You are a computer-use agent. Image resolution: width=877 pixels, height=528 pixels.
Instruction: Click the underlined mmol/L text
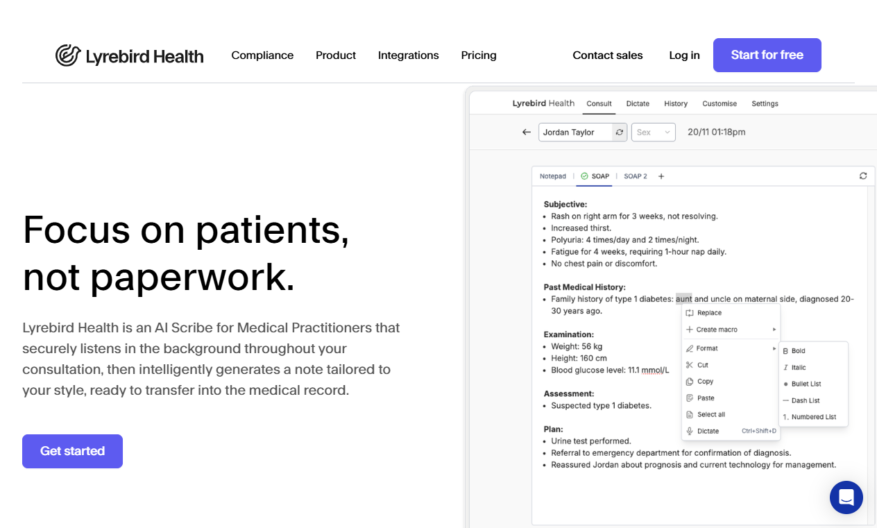(655, 370)
